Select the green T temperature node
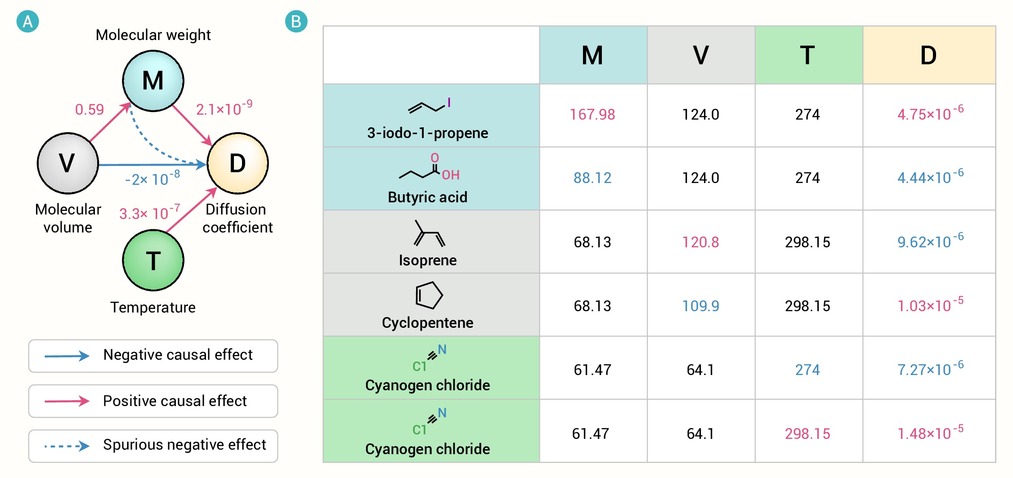Image resolution: width=1013 pixels, height=478 pixels. tap(153, 260)
